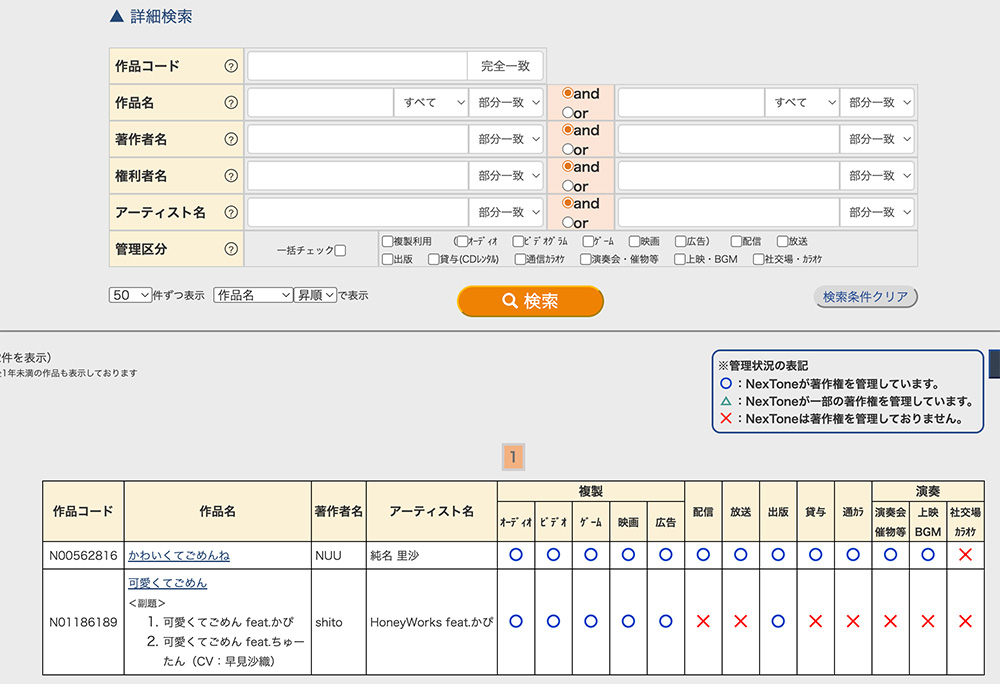Image resolution: width=1000 pixels, height=684 pixels.
Task: Click the 検索条件クリア button
Action: [865, 297]
